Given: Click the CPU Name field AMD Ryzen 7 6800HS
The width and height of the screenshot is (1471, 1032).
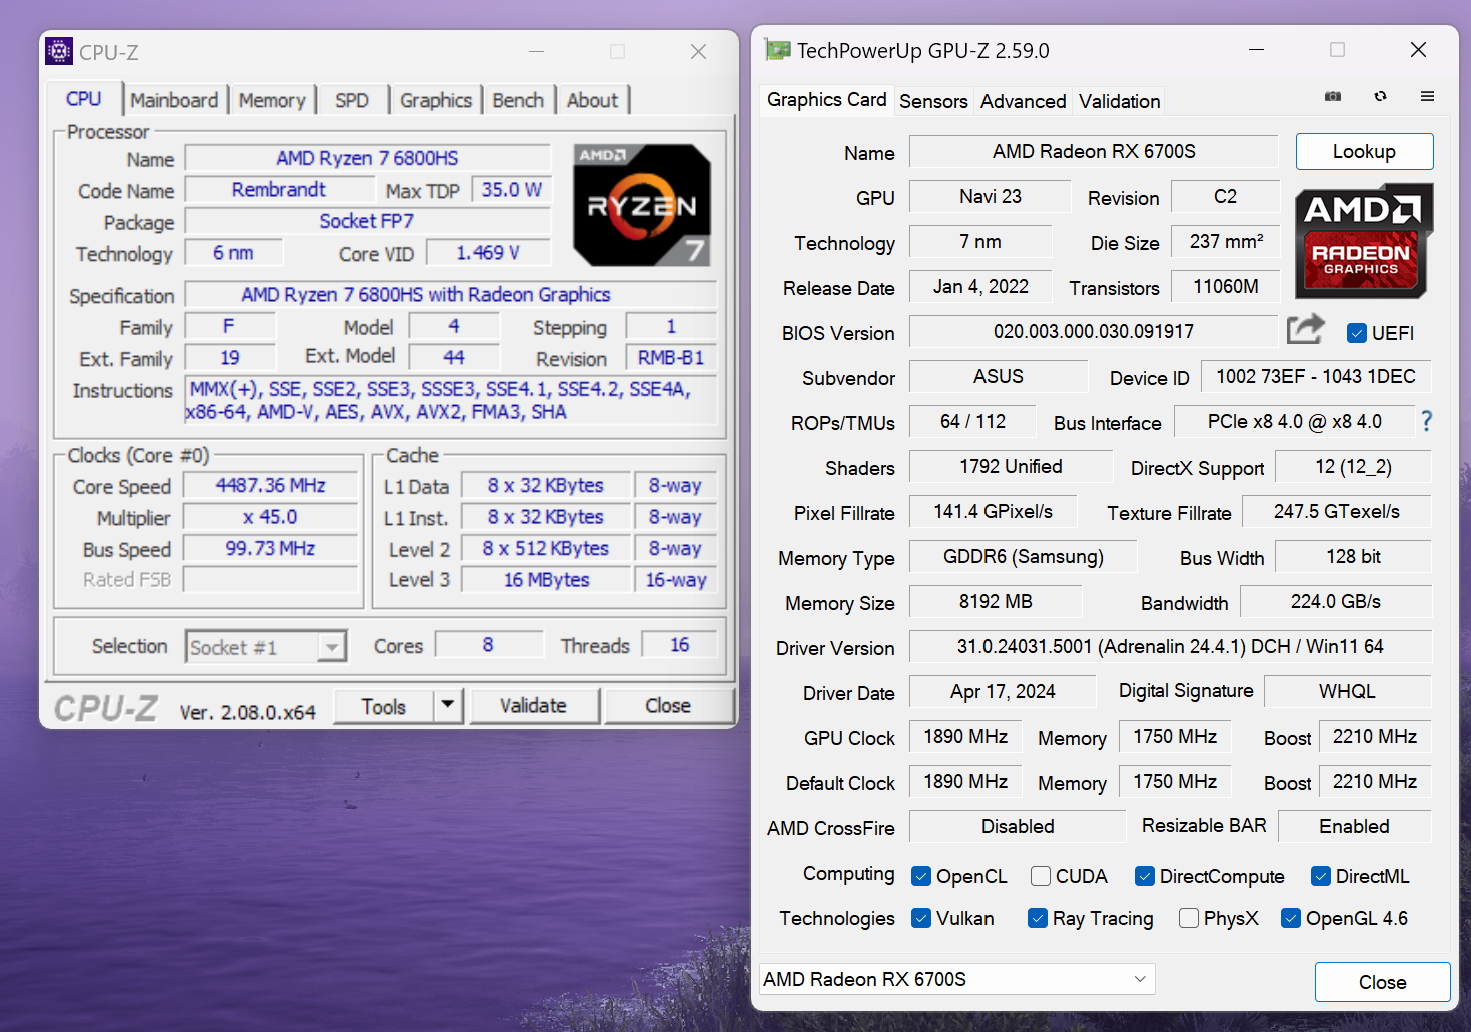Looking at the screenshot, I should tap(367, 158).
